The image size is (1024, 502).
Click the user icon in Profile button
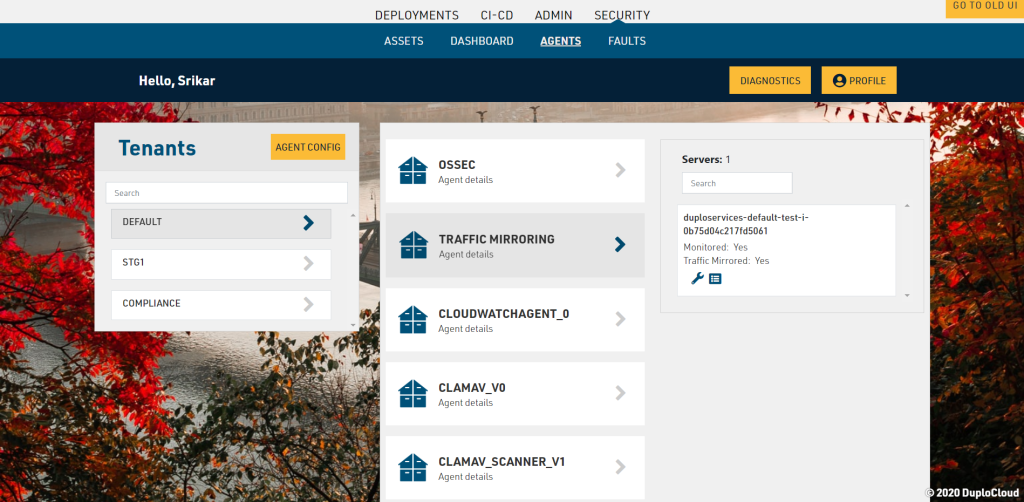839,81
